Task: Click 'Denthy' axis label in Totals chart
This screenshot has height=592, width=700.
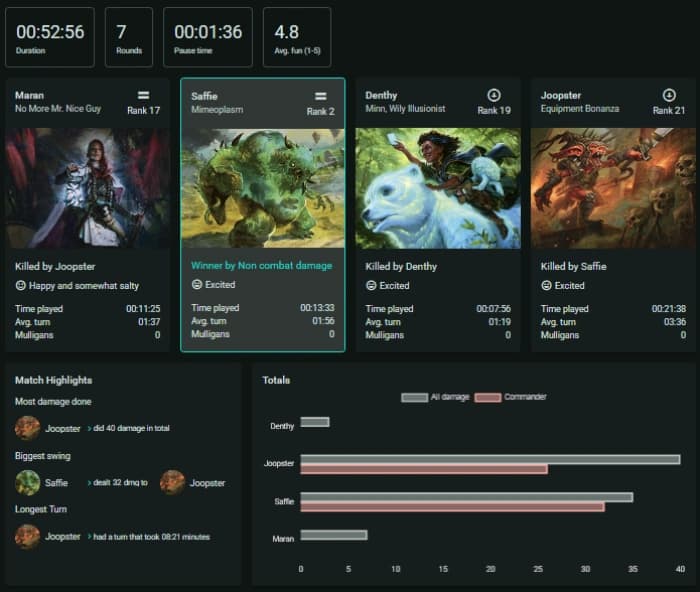Action: point(282,426)
